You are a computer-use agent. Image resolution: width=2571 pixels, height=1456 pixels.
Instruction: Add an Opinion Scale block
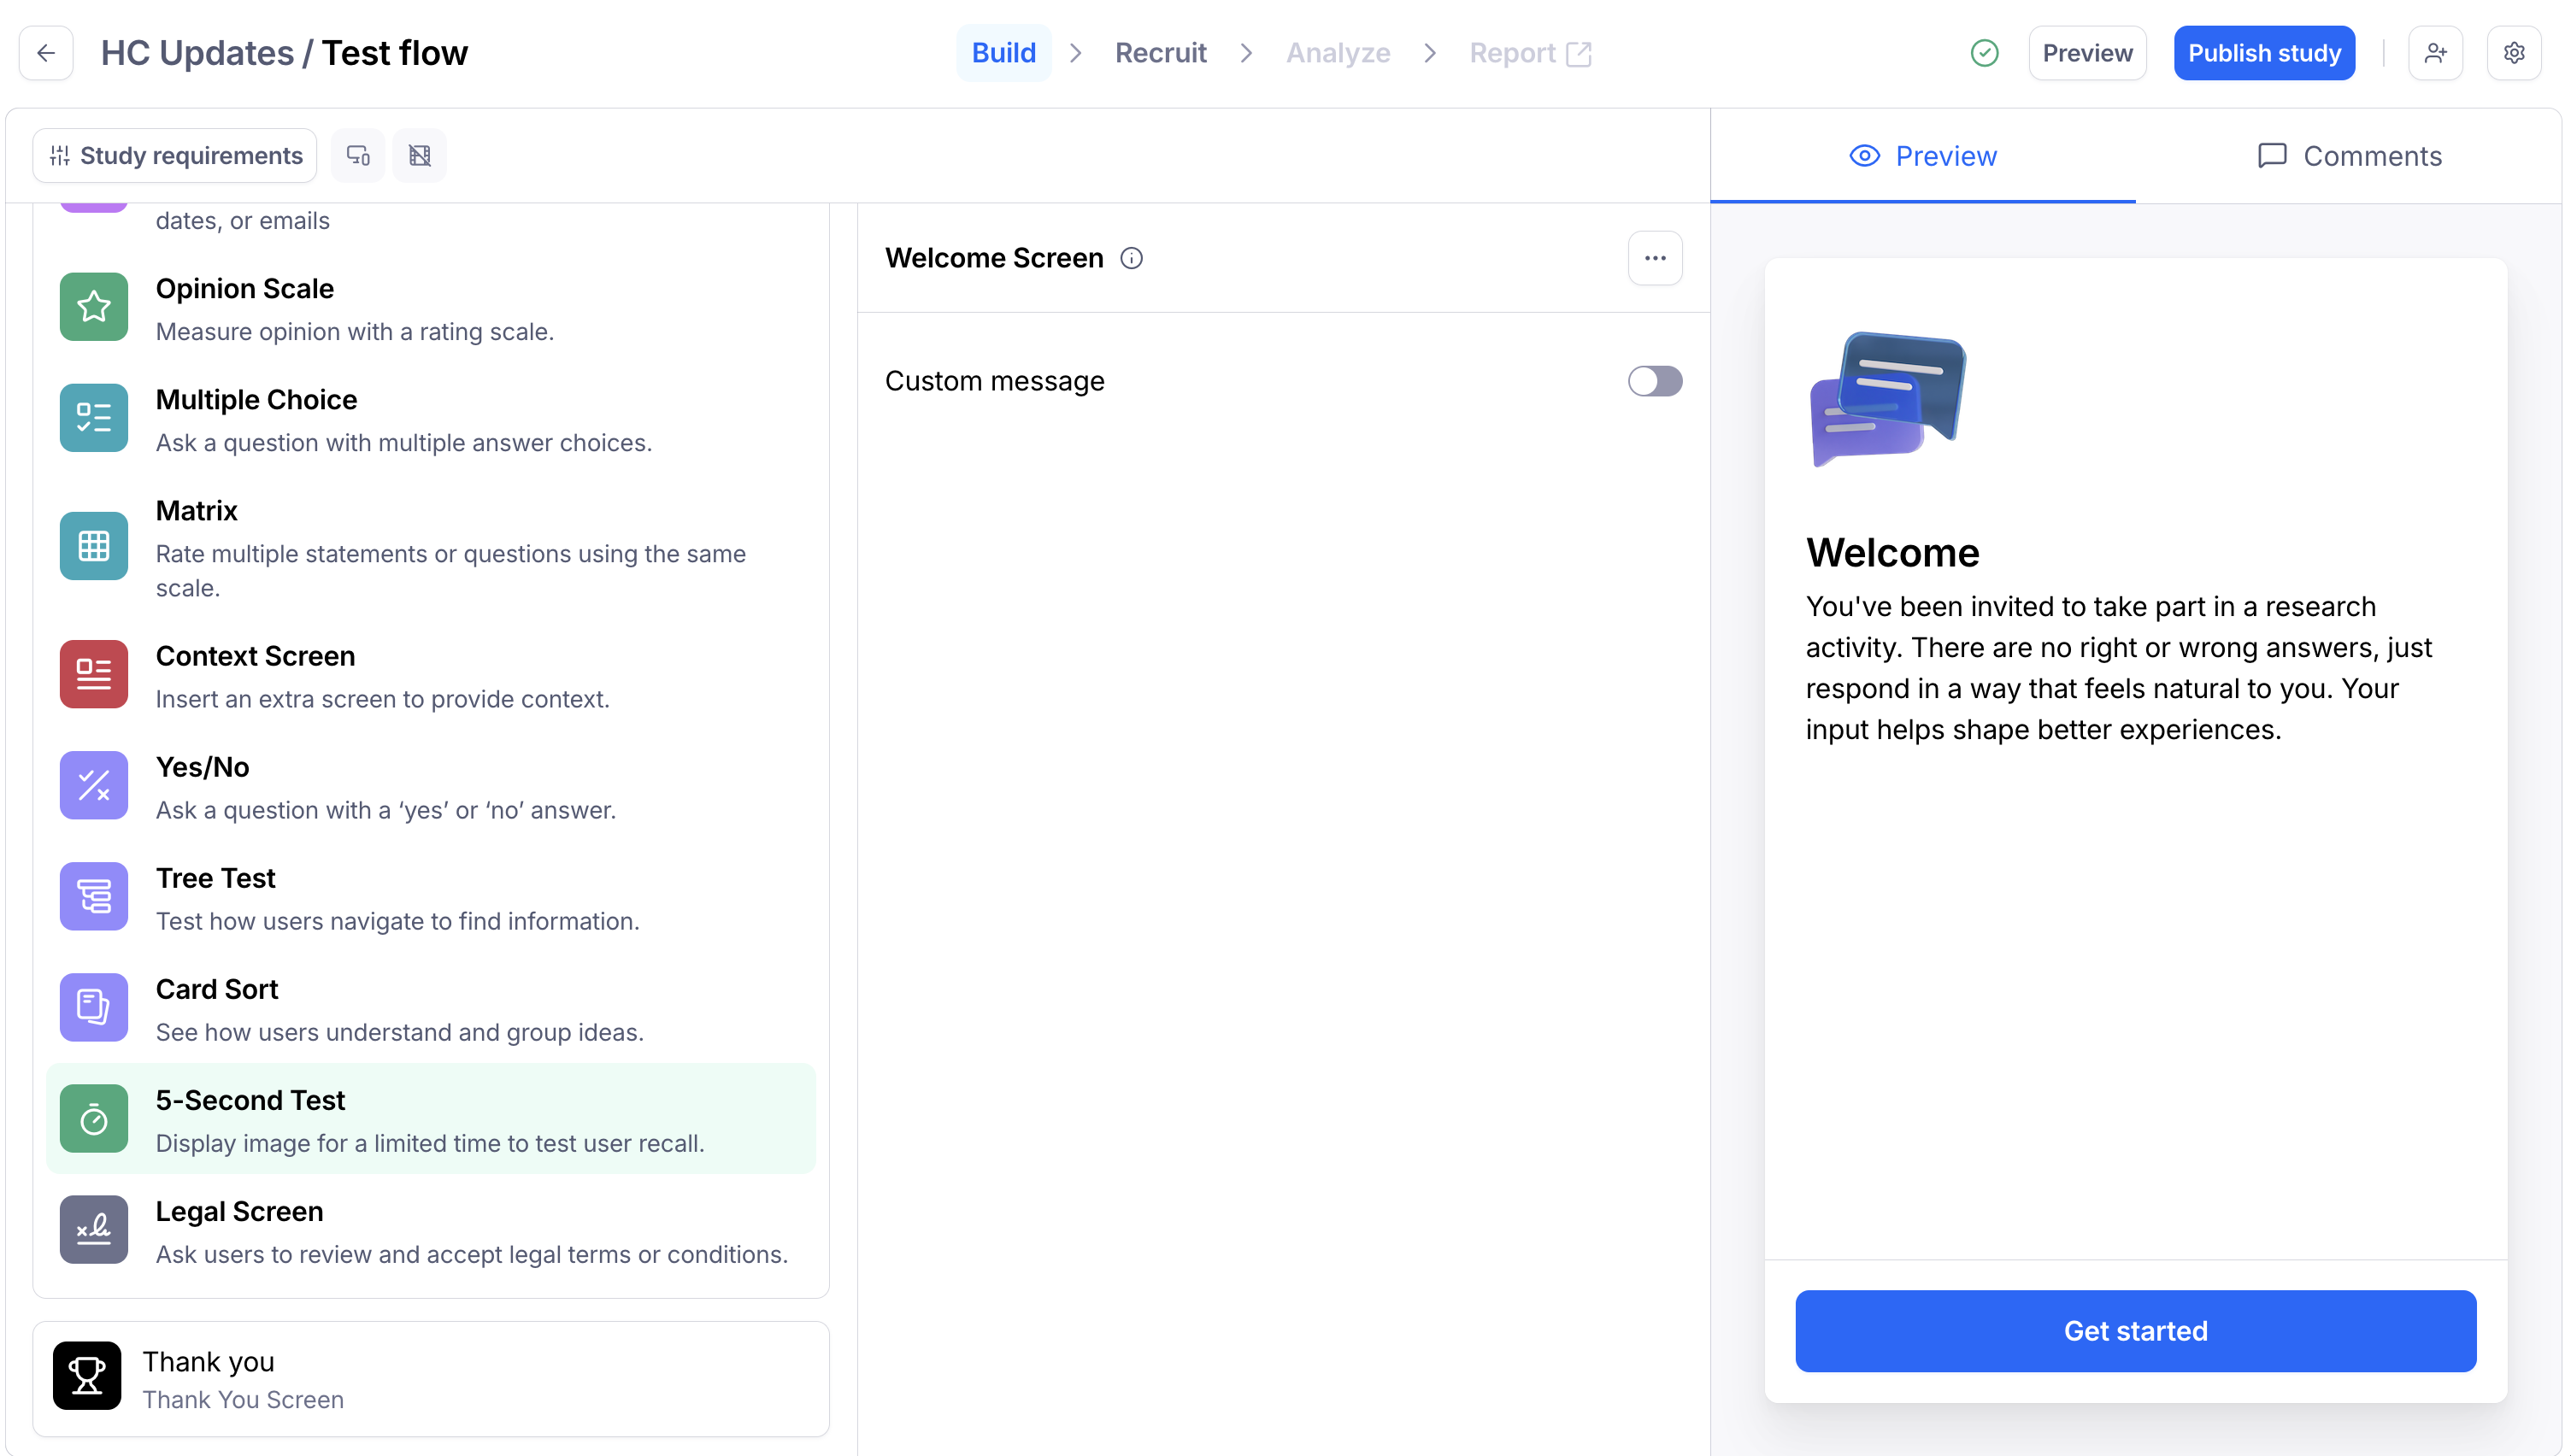(x=431, y=307)
